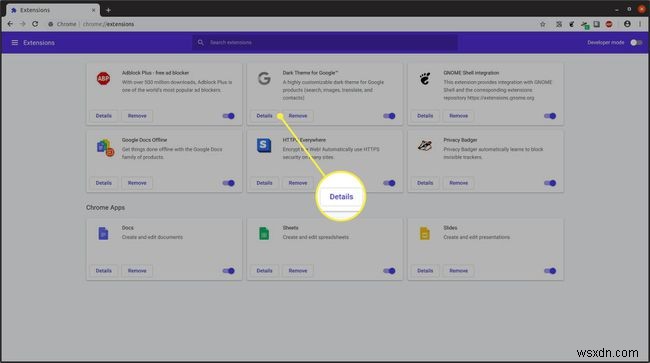The width and height of the screenshot is (650, 363).
Task: Click the Google Docs Offline icon
Action: point(105,148)
